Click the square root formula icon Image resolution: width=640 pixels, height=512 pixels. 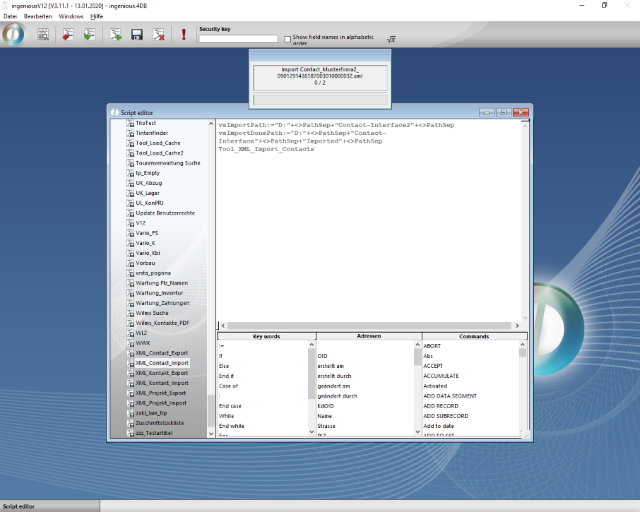(x=392, y=39)
